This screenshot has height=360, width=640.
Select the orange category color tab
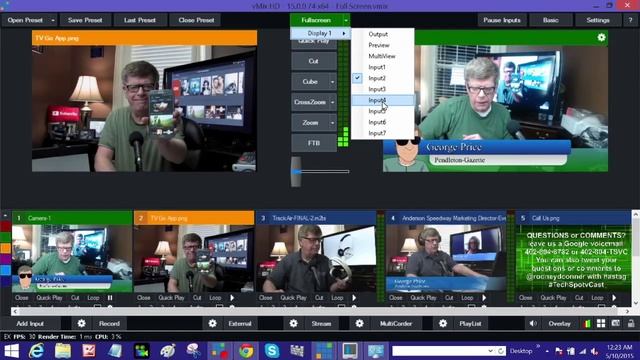click(x=5, y=248)
